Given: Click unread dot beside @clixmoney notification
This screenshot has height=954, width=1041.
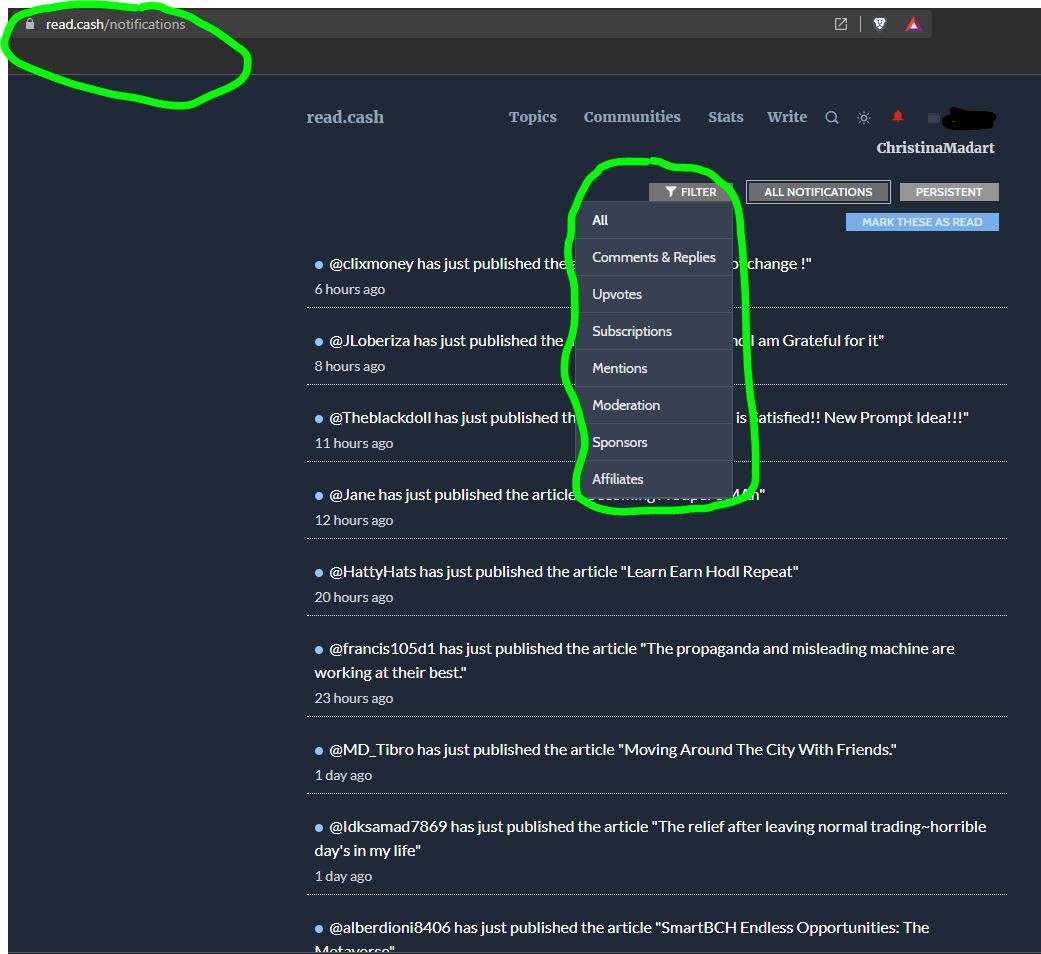Looking at the screenshot, I should tap(319, 265).
